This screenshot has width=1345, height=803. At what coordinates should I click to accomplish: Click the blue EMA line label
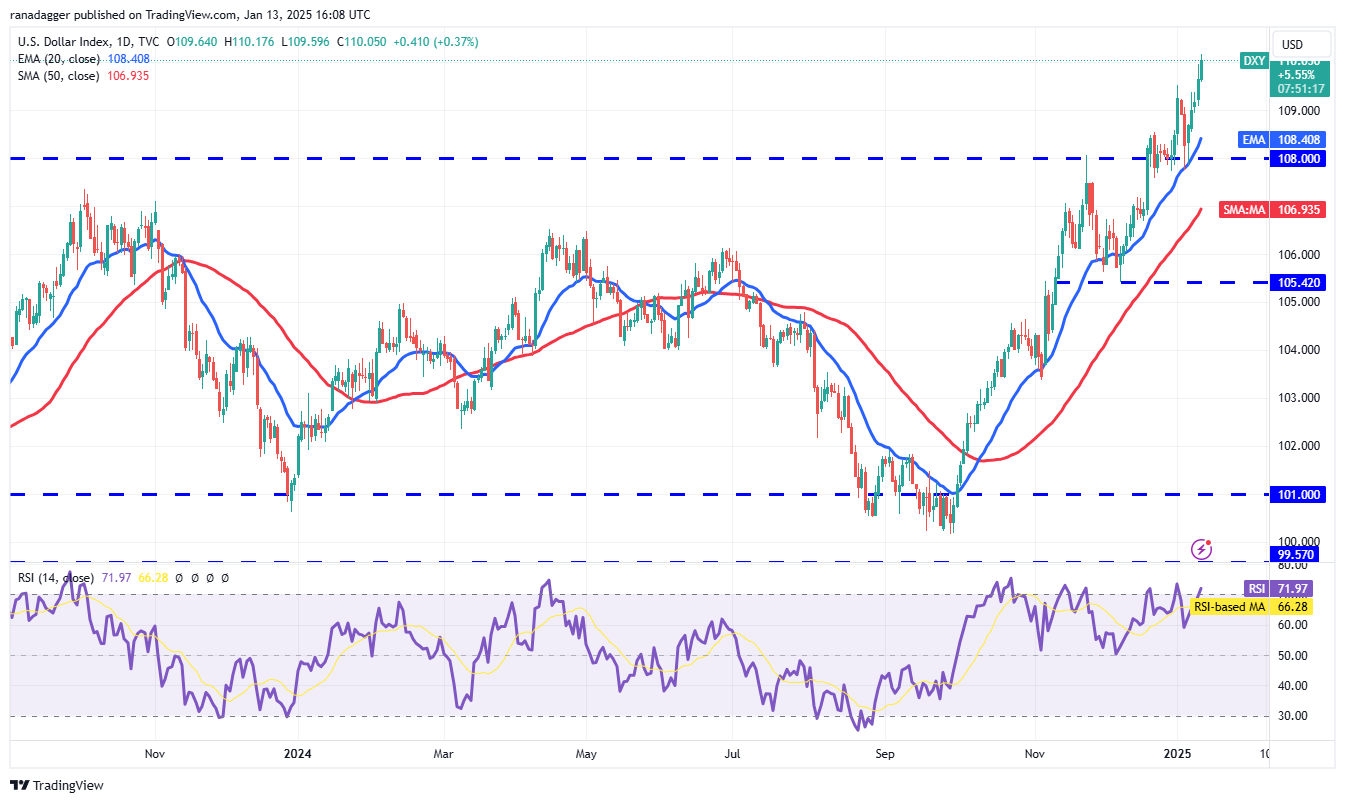coord(1255,140)
